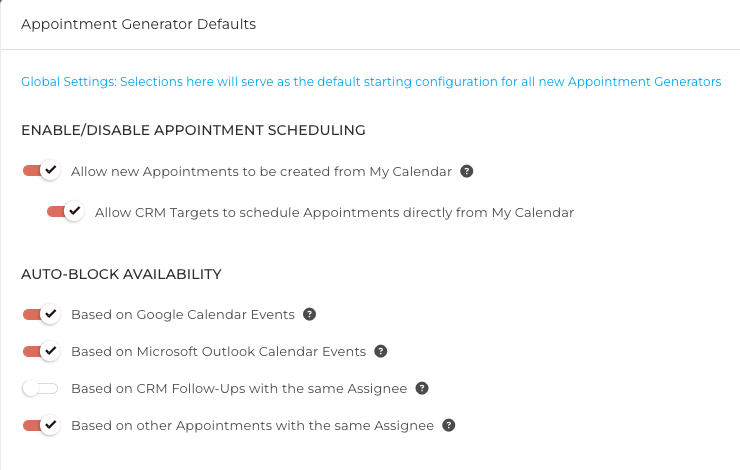
Task: Click the Appointment Generator Defaults title
Action: tap(138, 24)
